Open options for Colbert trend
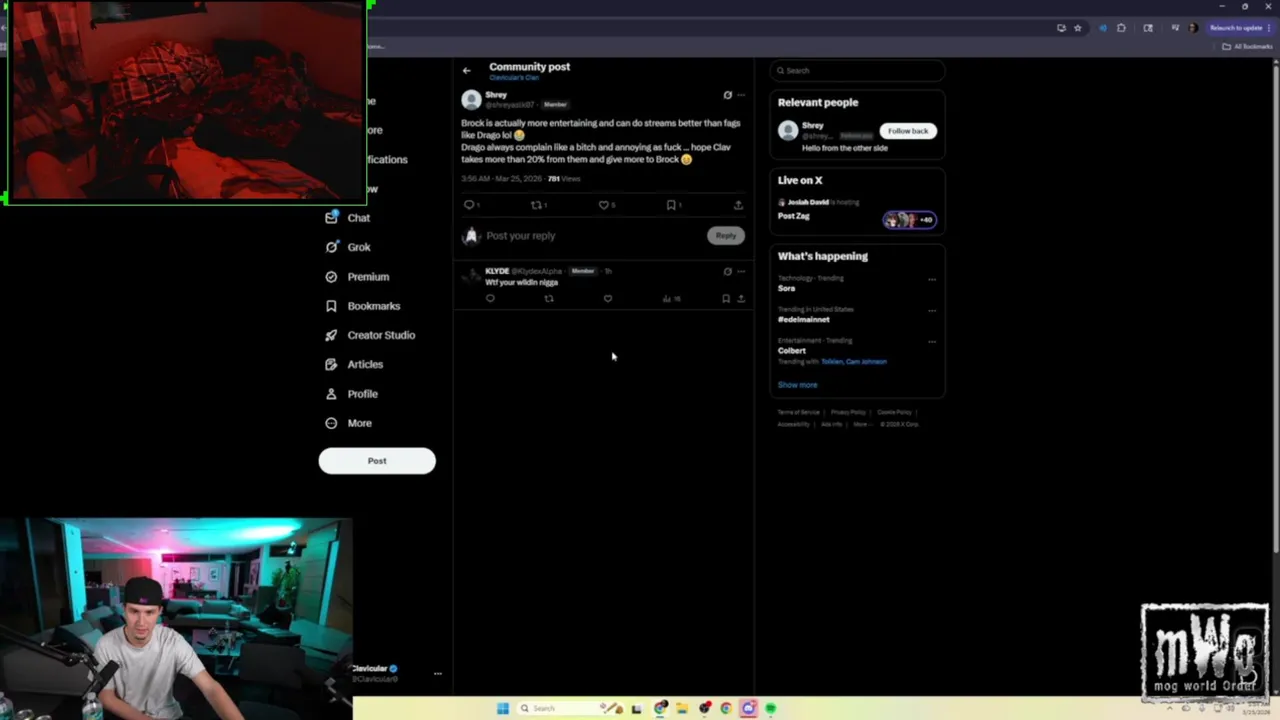Viewport: 1280px width, 720px height. tap(932, 341)
